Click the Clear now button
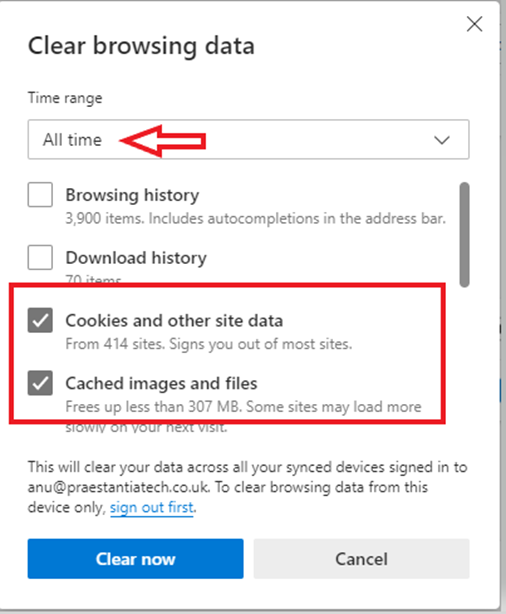Image resolution: width=506 pixels, height=614 pixels. pos(136,559)
